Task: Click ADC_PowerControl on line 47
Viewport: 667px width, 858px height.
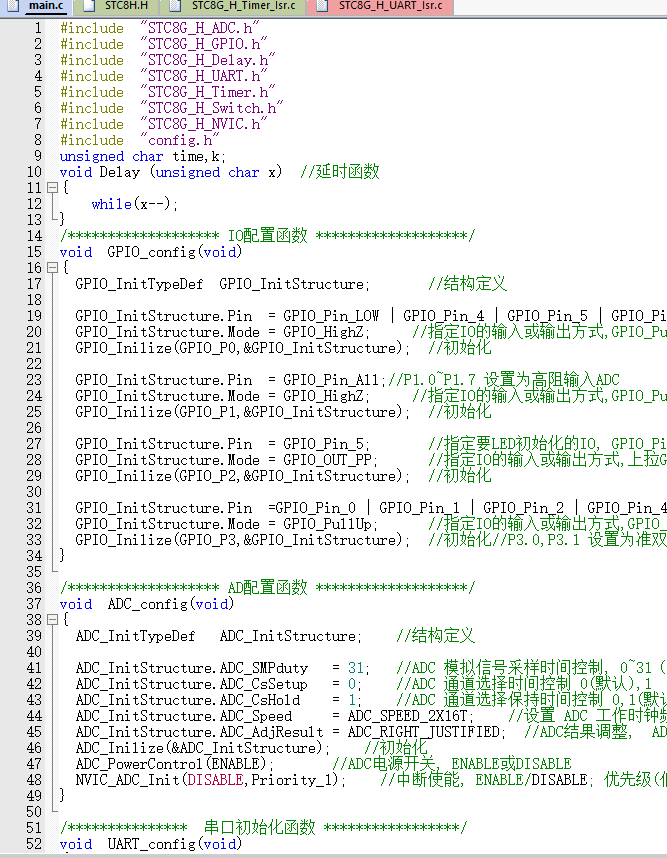Action: pyautogui.click(x=139, y=764)
